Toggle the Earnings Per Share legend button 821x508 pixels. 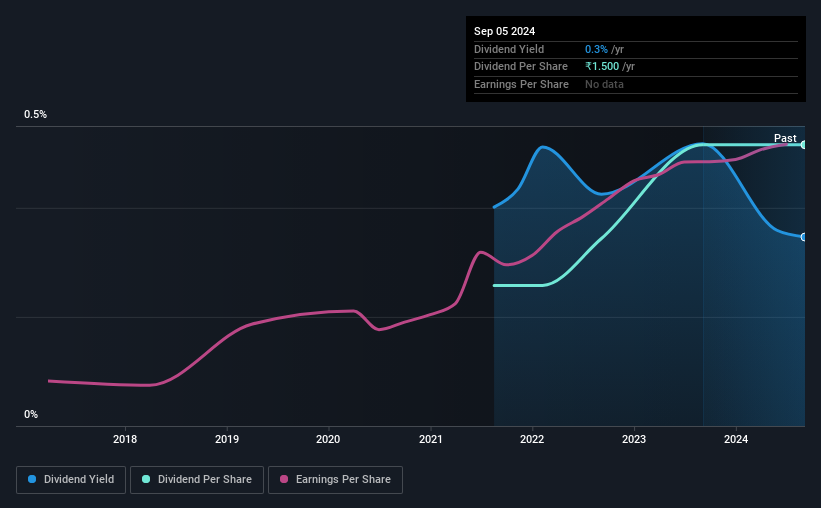tap(335, 480)
